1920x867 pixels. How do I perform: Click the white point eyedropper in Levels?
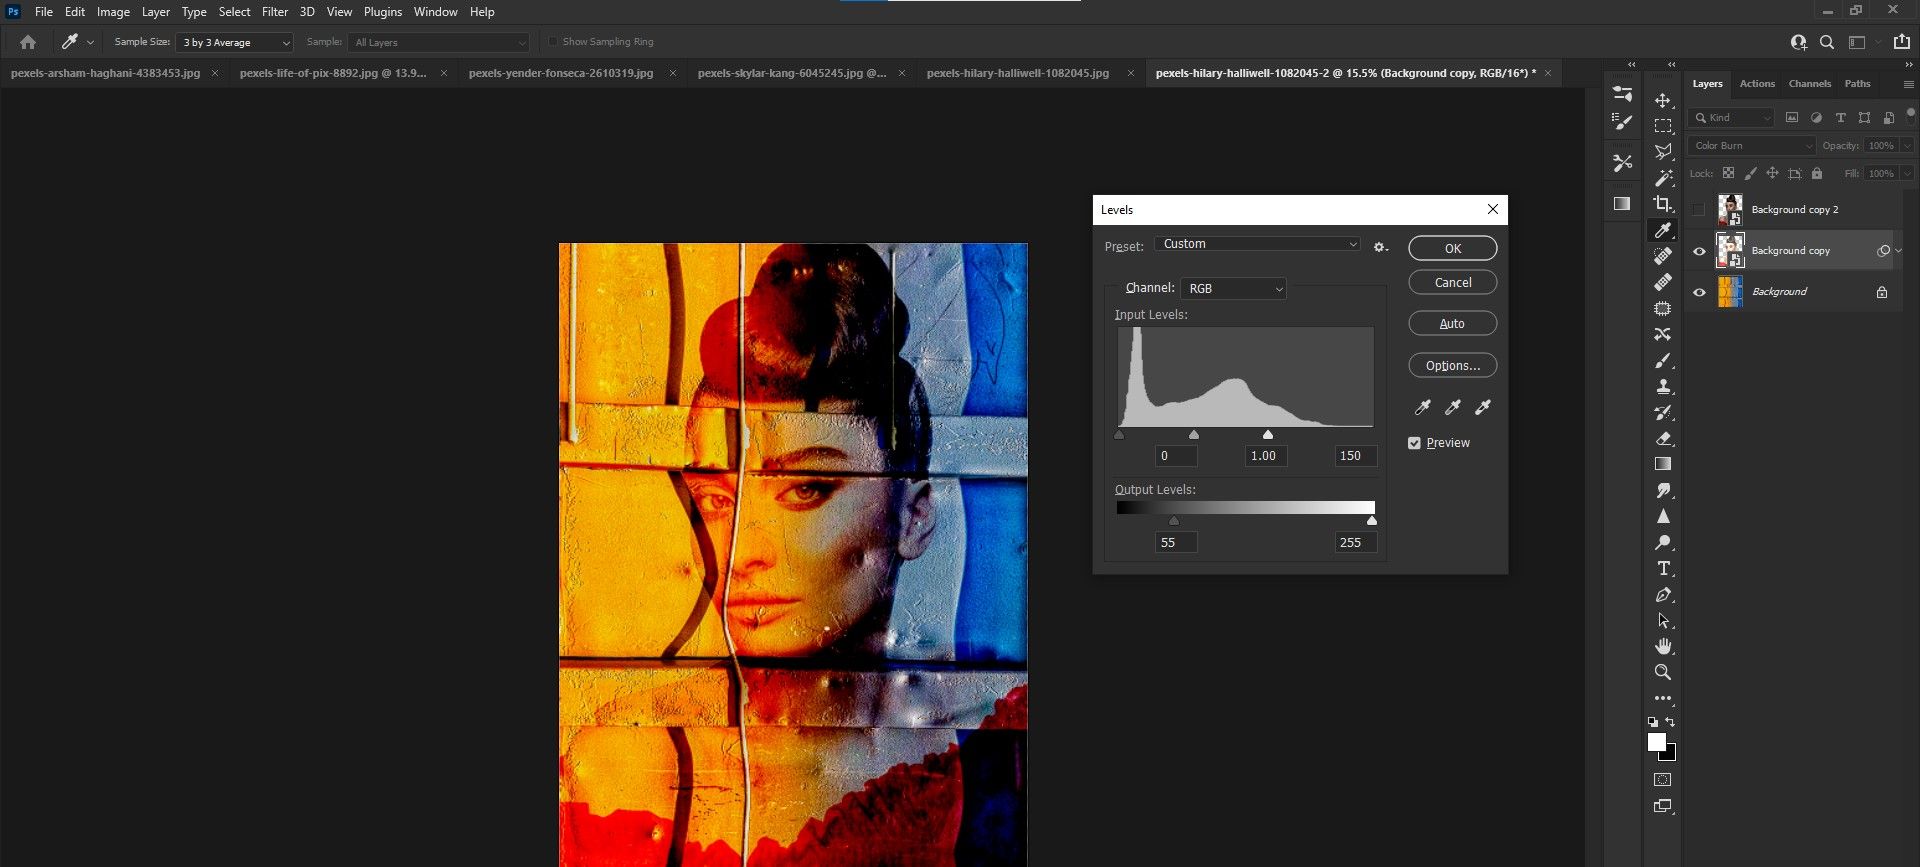pos(1483,407)
